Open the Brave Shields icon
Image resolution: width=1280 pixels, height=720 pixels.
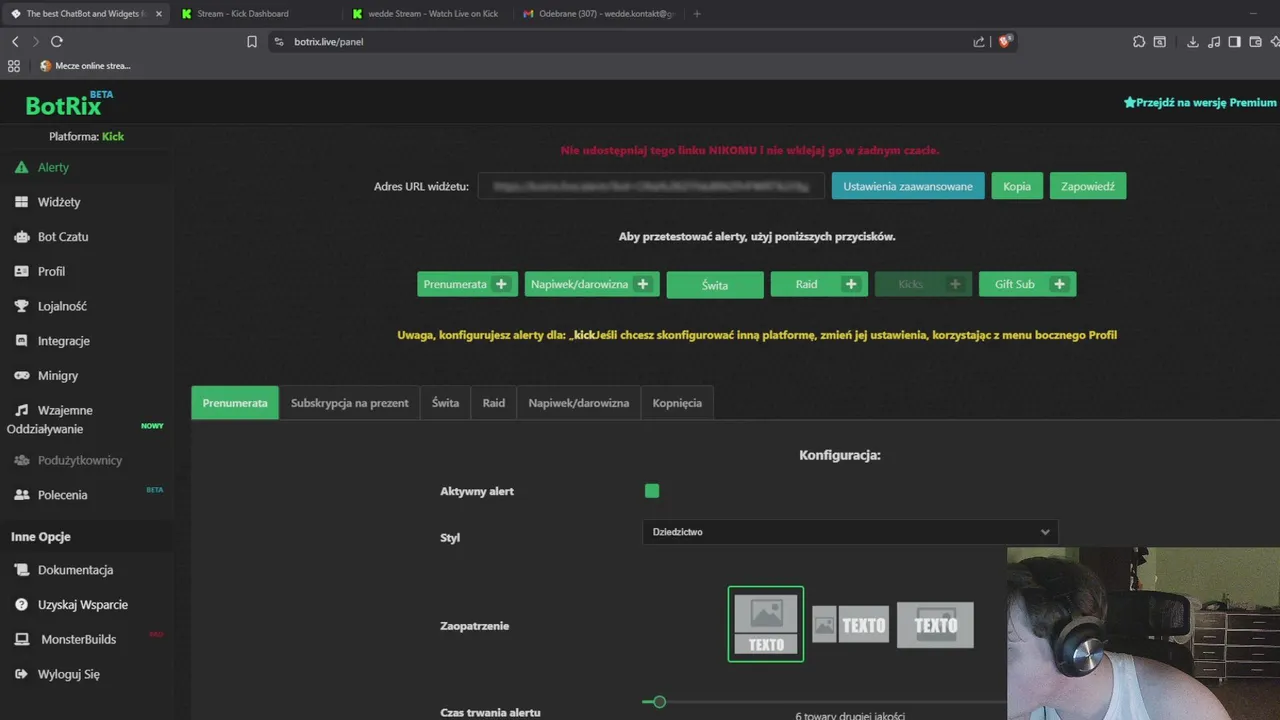pos(1006,41)
